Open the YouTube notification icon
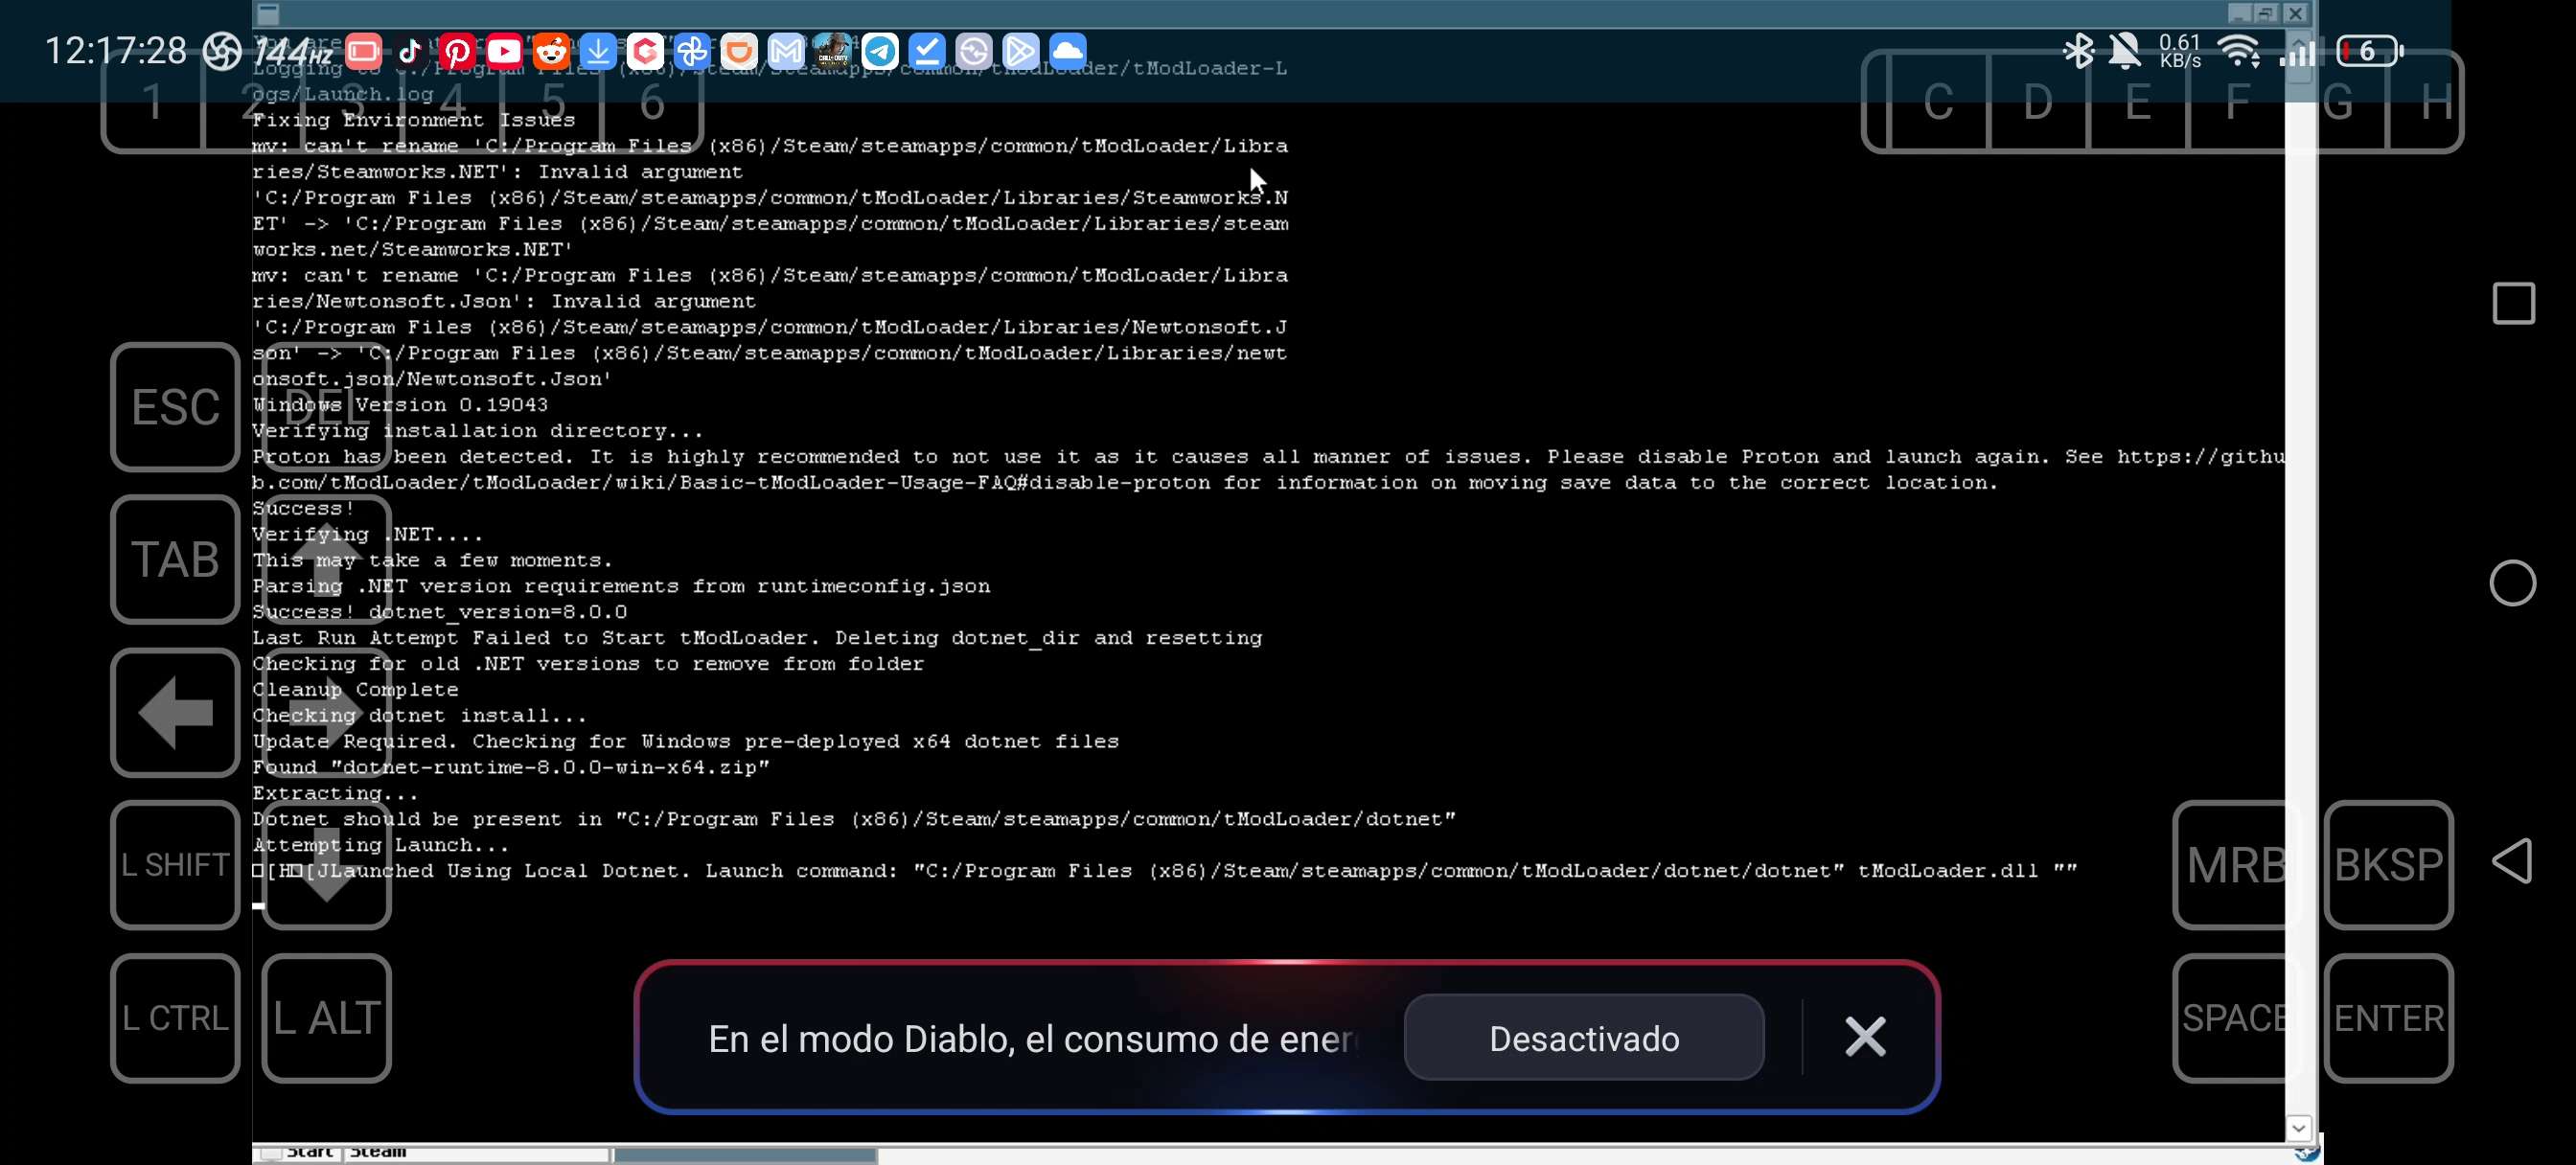 coord(504,50)
